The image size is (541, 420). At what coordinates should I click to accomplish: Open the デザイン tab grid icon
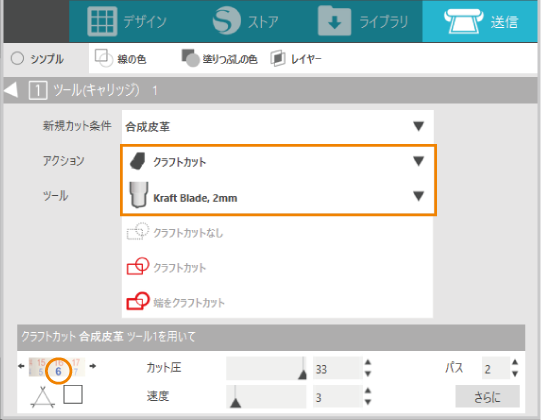click(x=102, y=21)
